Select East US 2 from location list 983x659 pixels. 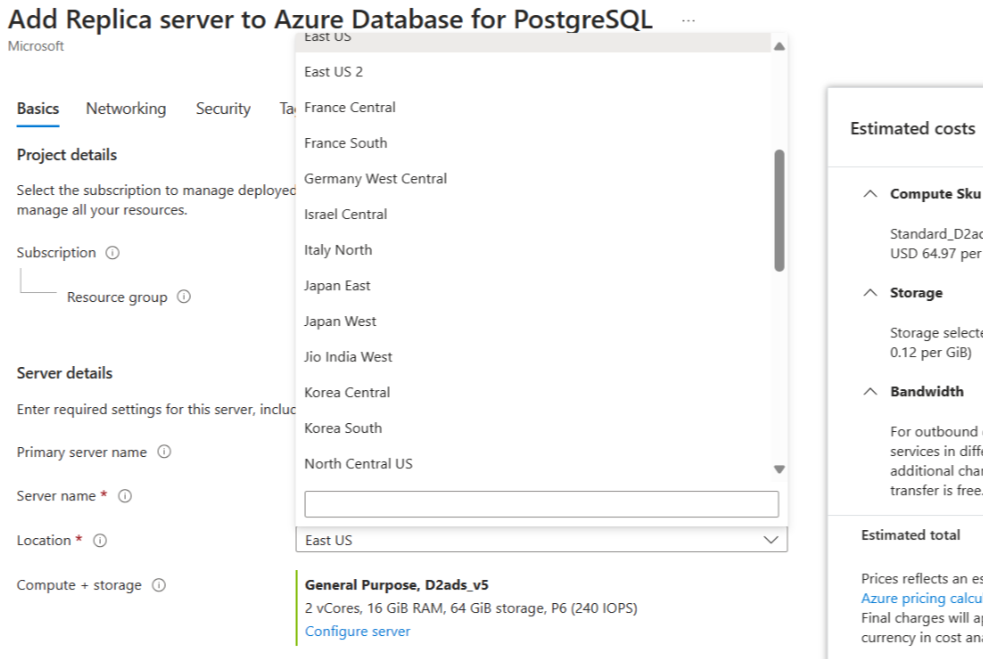pyautogui.click(x=533, y=72)
